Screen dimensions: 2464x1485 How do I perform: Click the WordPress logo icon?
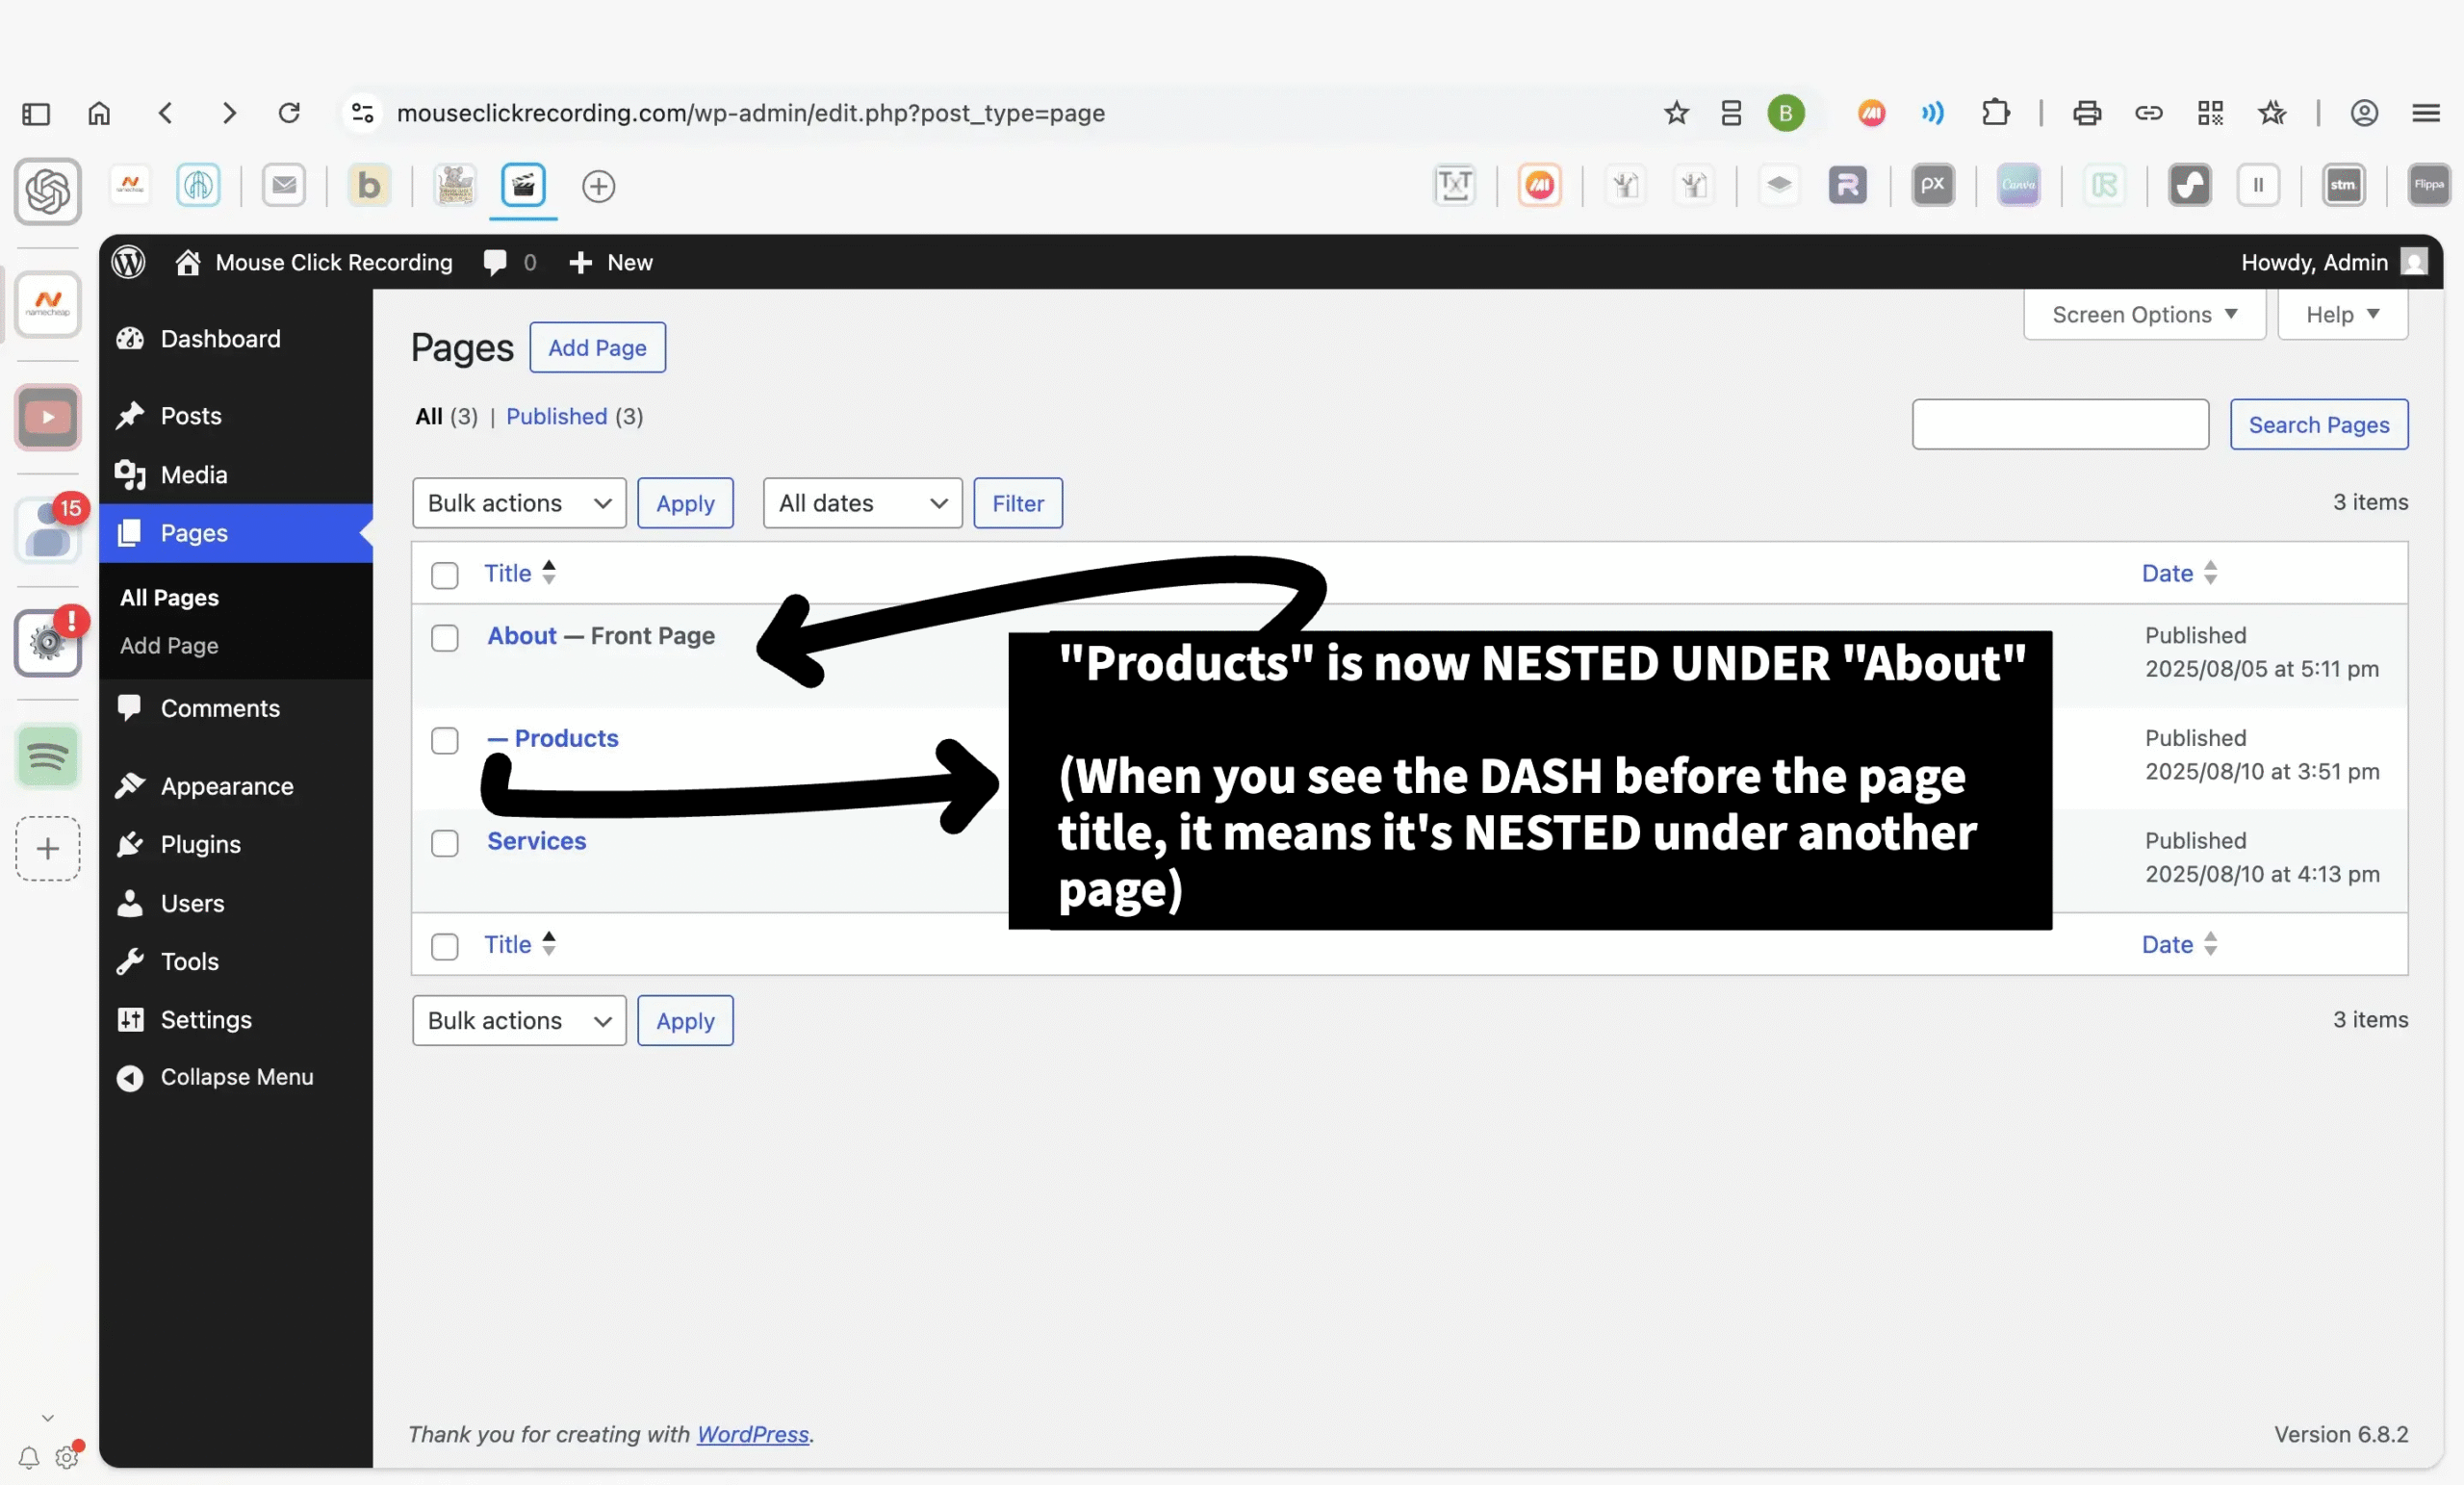[128, 262]
